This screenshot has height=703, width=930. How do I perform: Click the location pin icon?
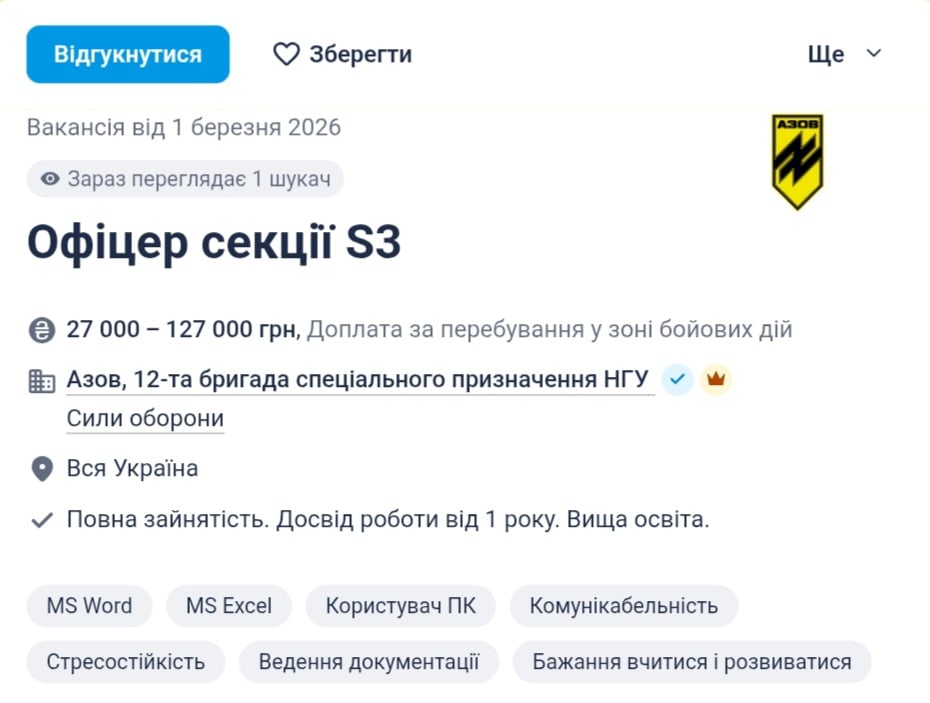[x=41, y=468]
